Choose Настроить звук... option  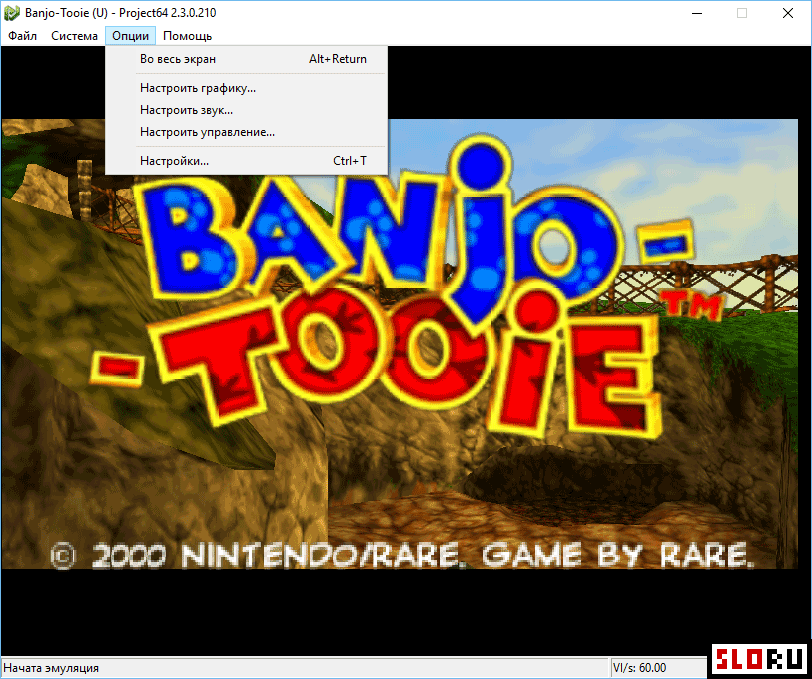pos(246,110)
